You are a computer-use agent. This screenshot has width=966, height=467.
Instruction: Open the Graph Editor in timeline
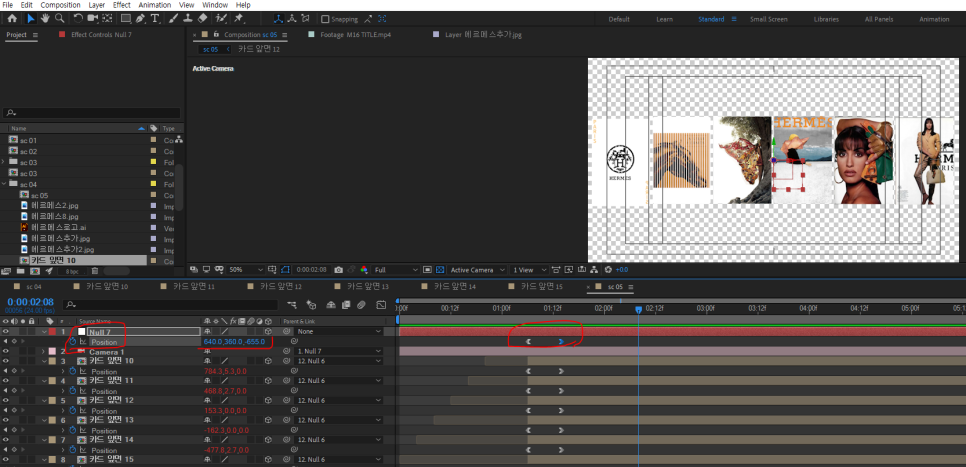click(381, 304)
